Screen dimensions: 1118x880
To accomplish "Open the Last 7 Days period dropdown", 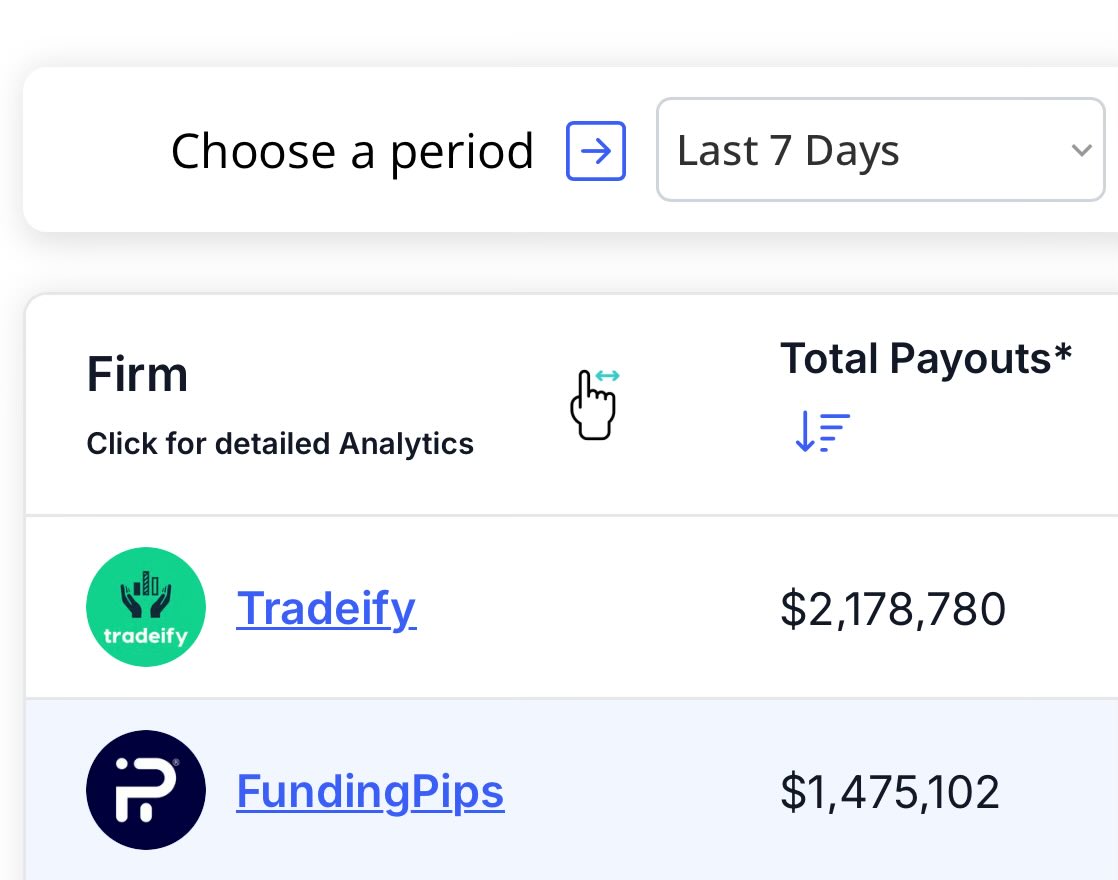I will click(881, 150).
